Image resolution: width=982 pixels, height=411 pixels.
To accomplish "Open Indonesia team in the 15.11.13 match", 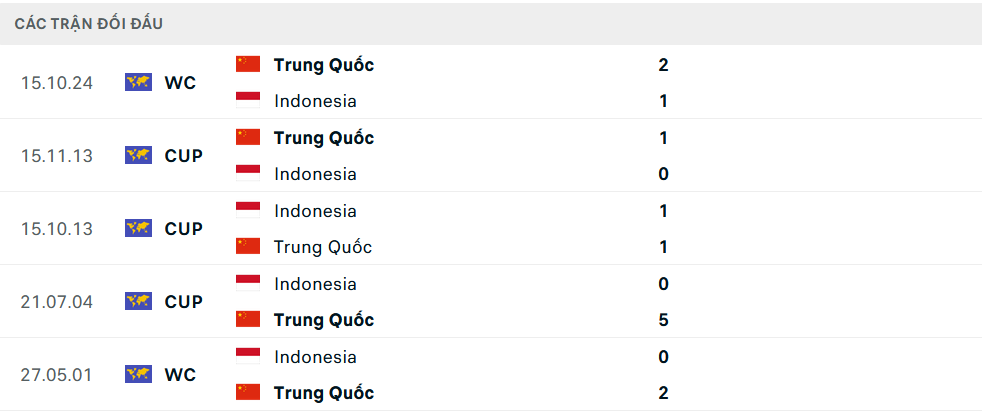I will click(x=315, y=174).
